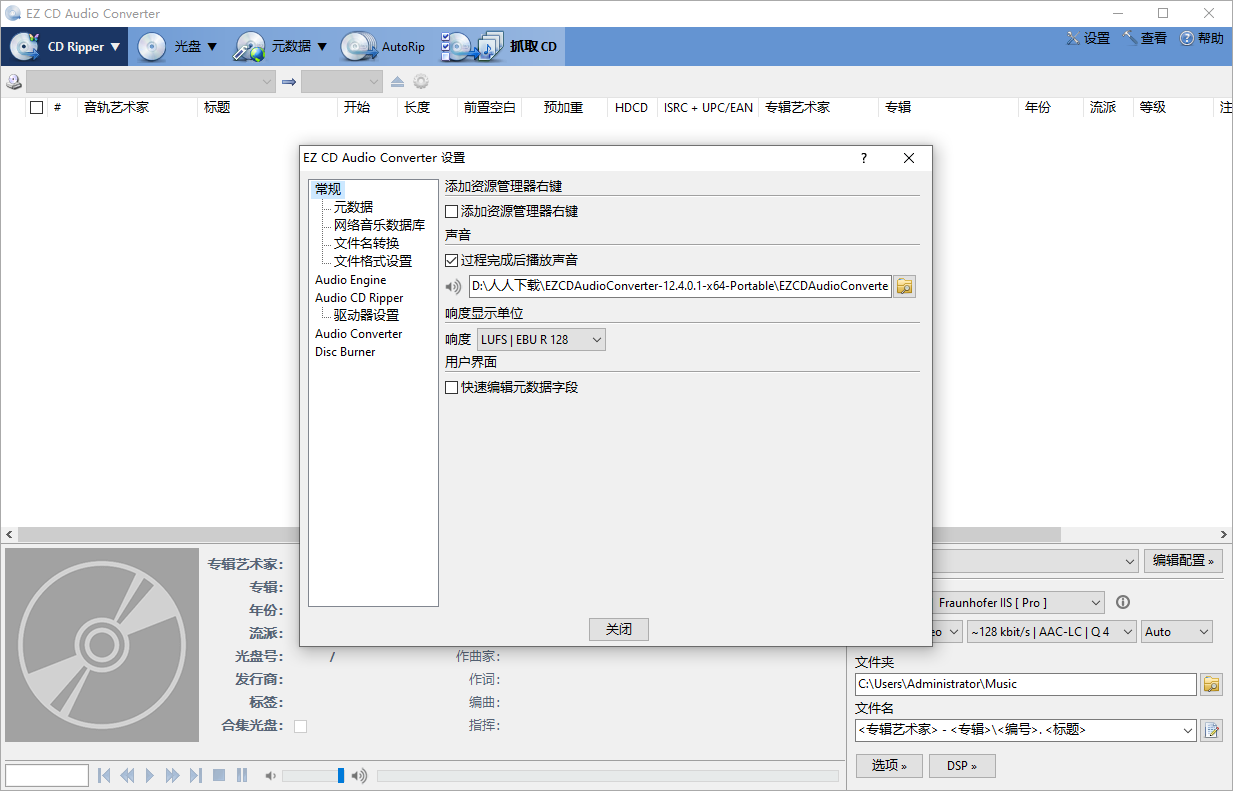Screen dimensions: 1233x791
Task: Disable 过程完成后播放声音 option
Action: click(451, 260)
